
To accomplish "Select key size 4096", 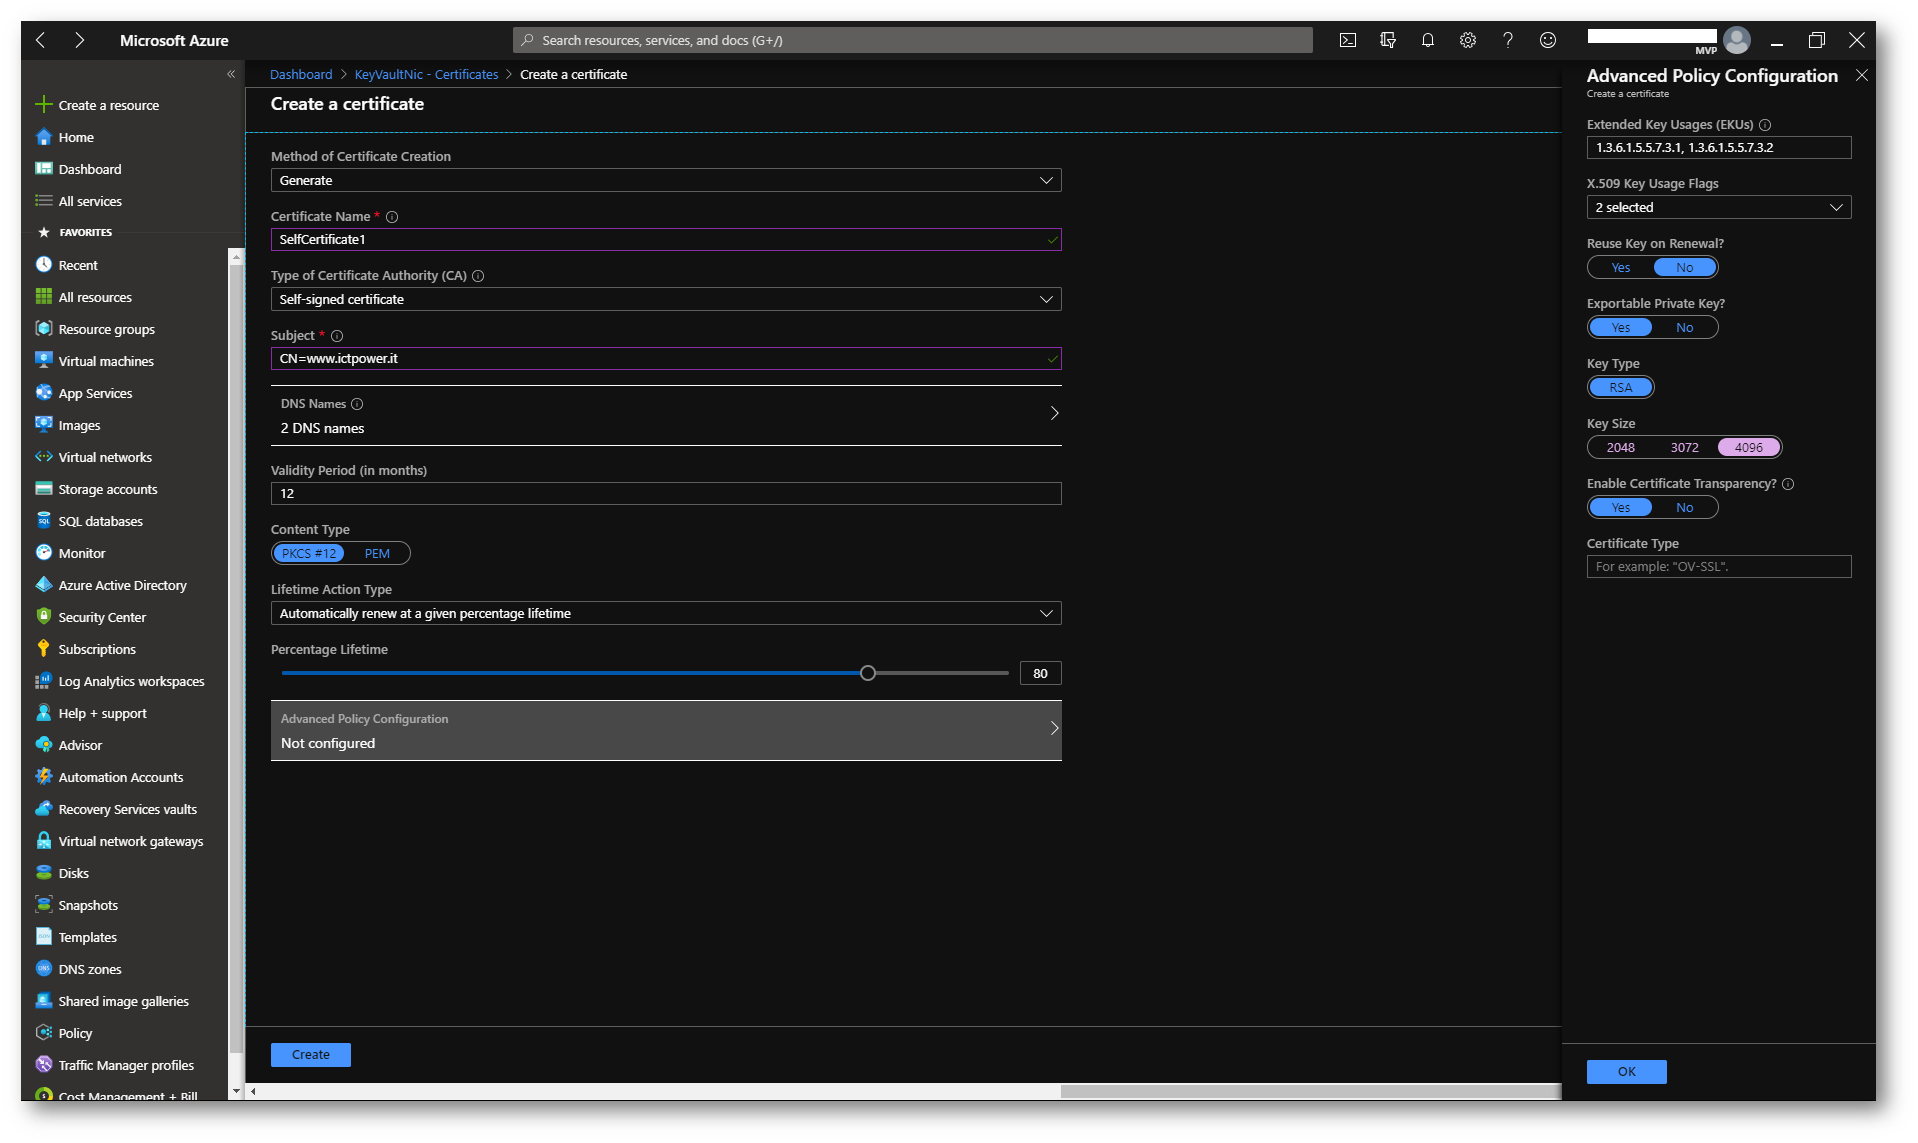I will [x=1748, y=447].
